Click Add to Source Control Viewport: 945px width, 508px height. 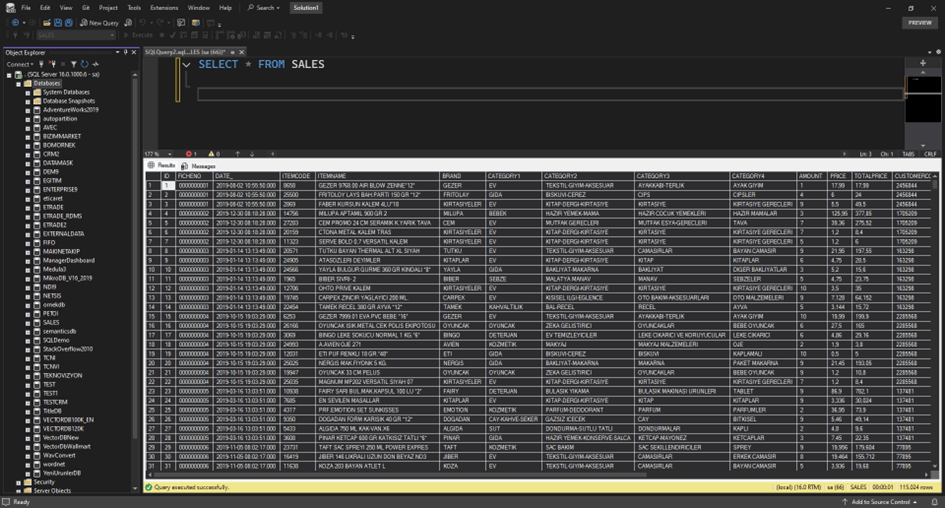coord(880,502)
